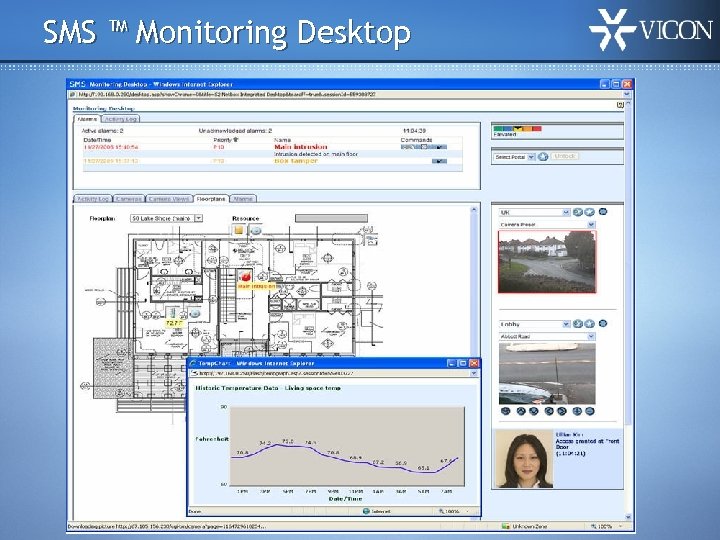Viewport: 720px width, 540px height.
Task: Click the 72.7 temperature reading on floorplan
Action: pyautogui.click(x=174, y=323)
